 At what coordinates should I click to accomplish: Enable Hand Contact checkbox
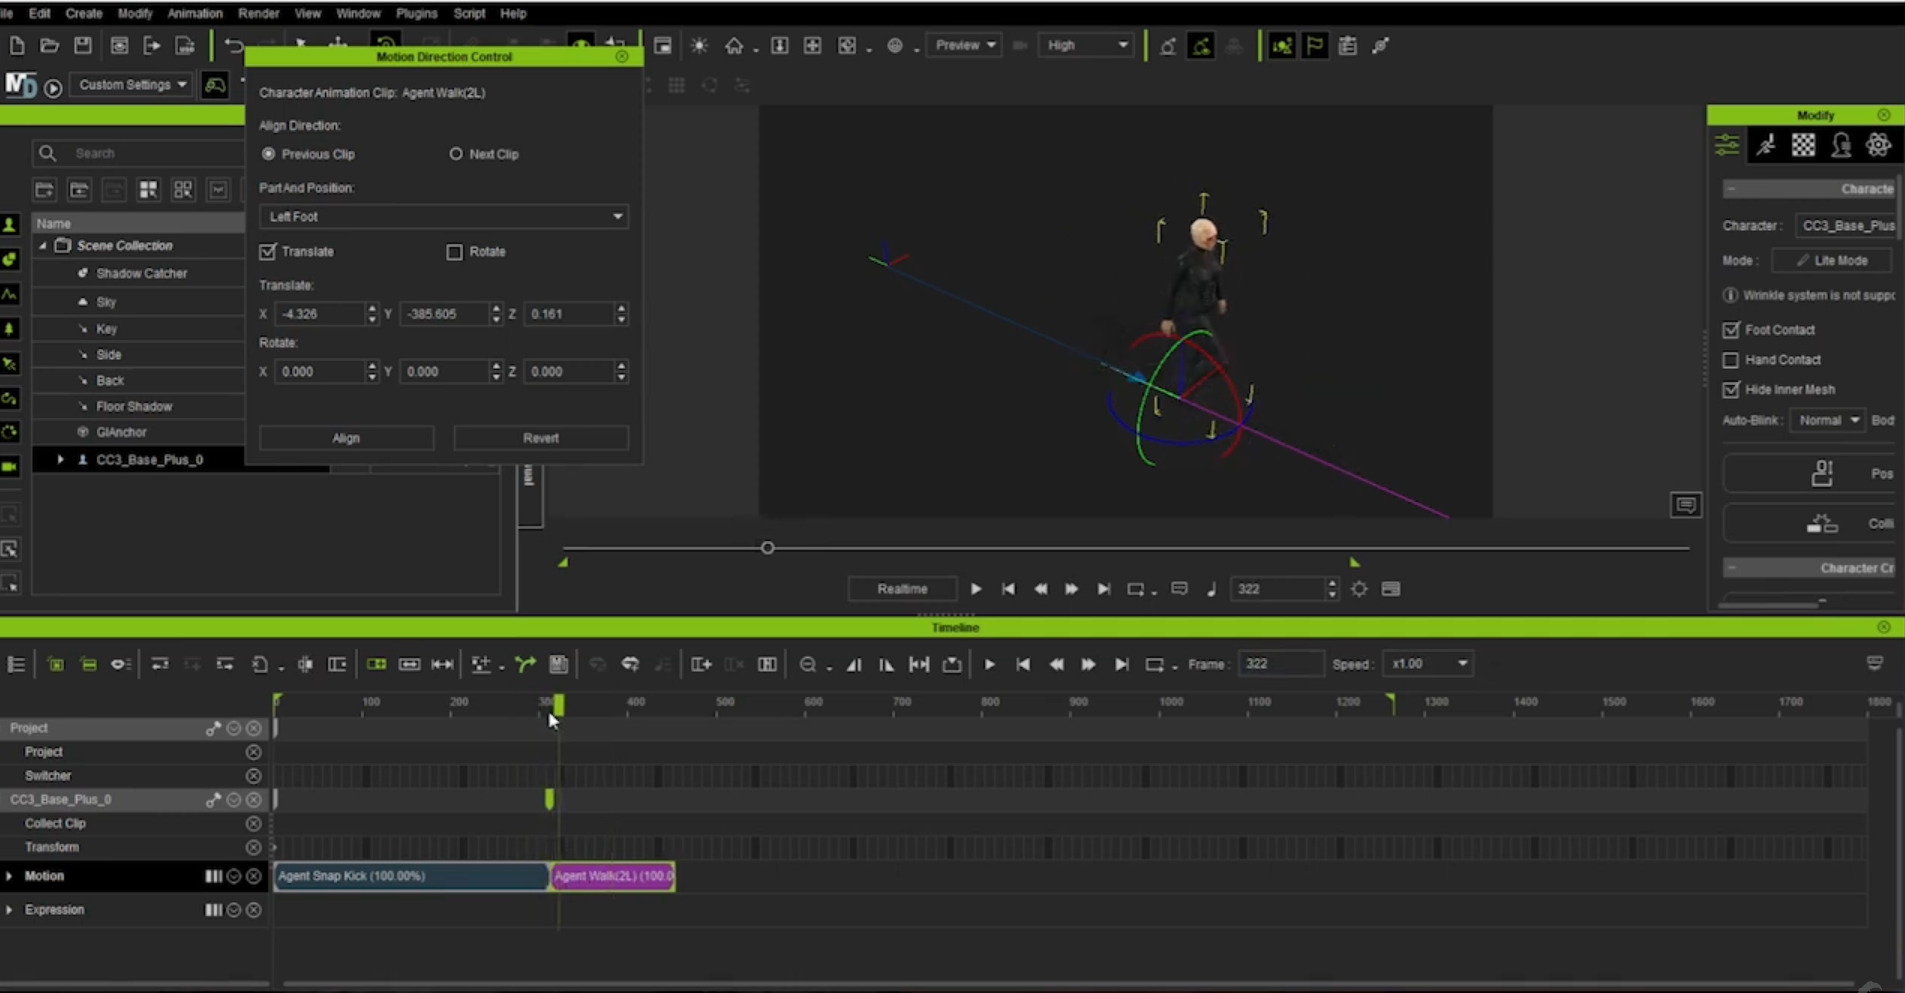pos(1731,360)
